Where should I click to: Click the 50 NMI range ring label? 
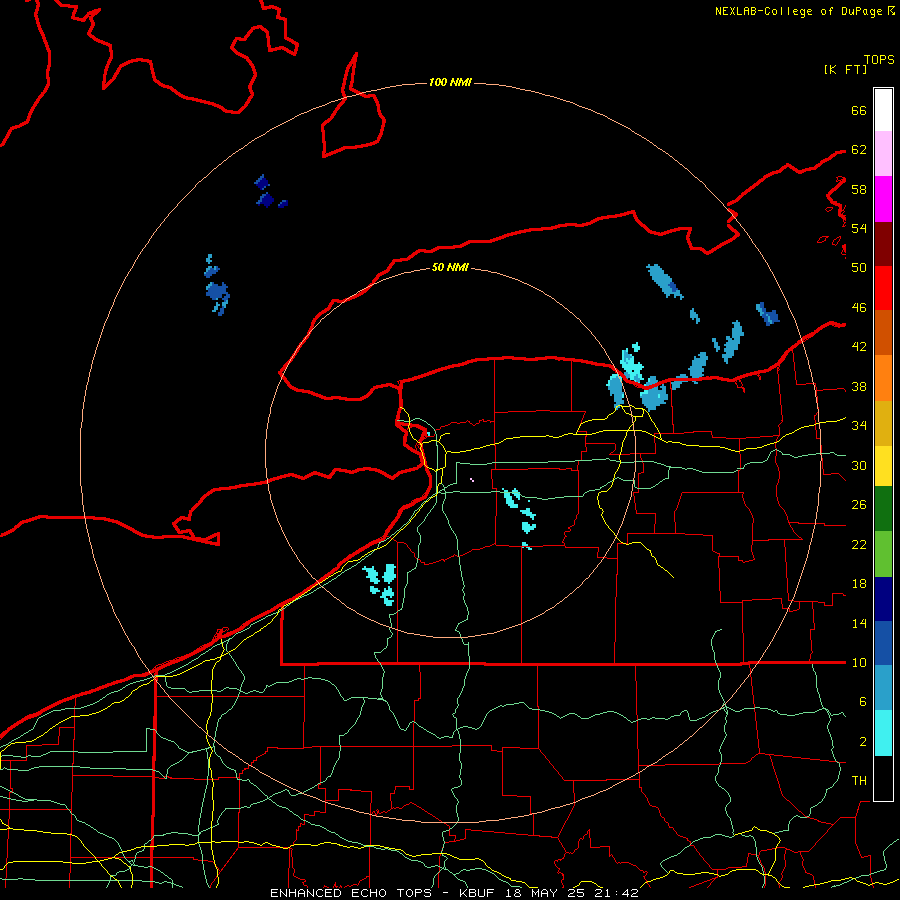(450, 267)
